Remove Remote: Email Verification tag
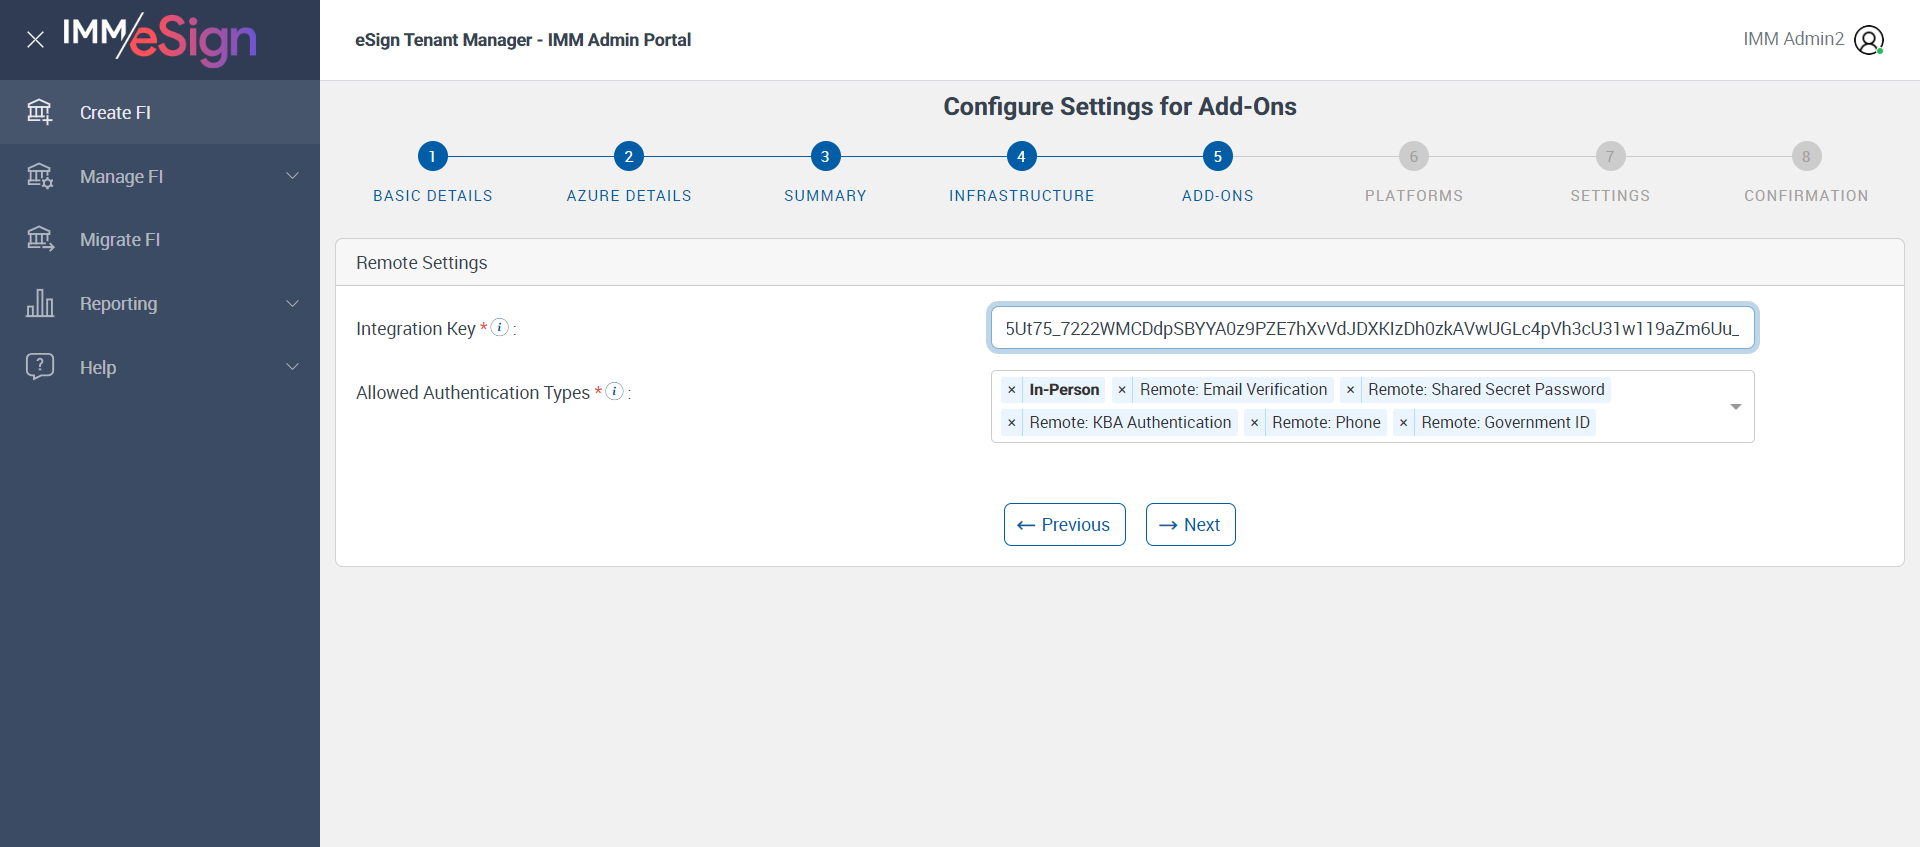Viewport: 1920px width, 847px height. (1122, 390)
